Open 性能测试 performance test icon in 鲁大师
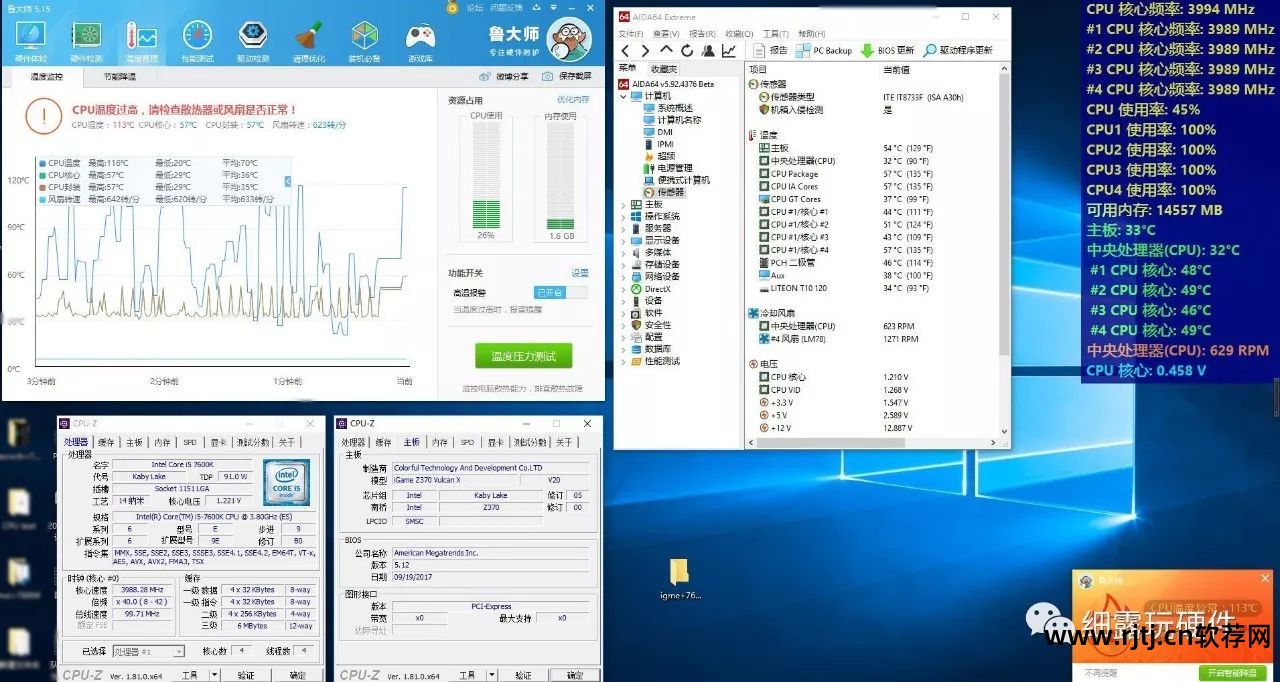Viewport: 1280px width, 682px height. pos(197,40)
